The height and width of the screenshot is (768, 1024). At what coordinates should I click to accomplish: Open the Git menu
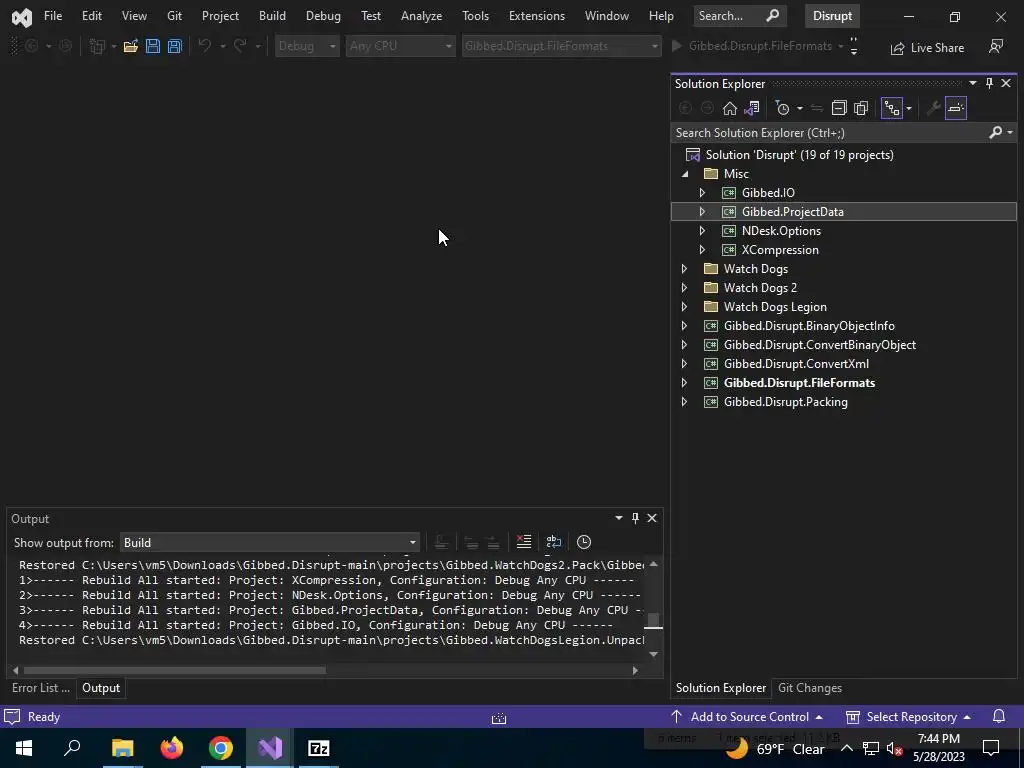(174, 16)
